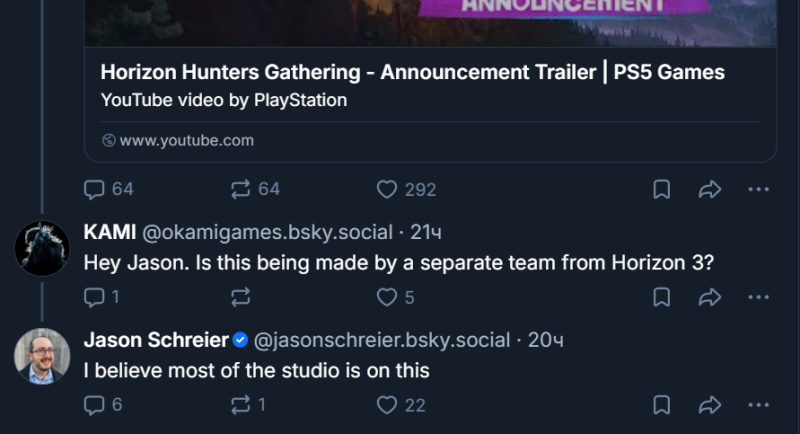This screenshot has height=434, width=800.
Task: Bookmark the Horizon trailer post
Action: [x=661, y=189]
